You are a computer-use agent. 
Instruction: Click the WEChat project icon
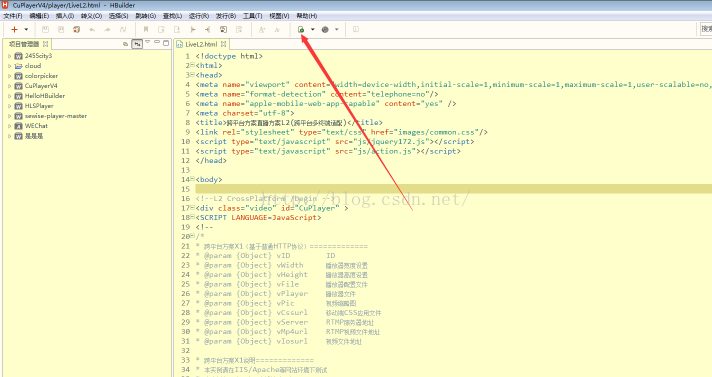[x=18, y=126]
